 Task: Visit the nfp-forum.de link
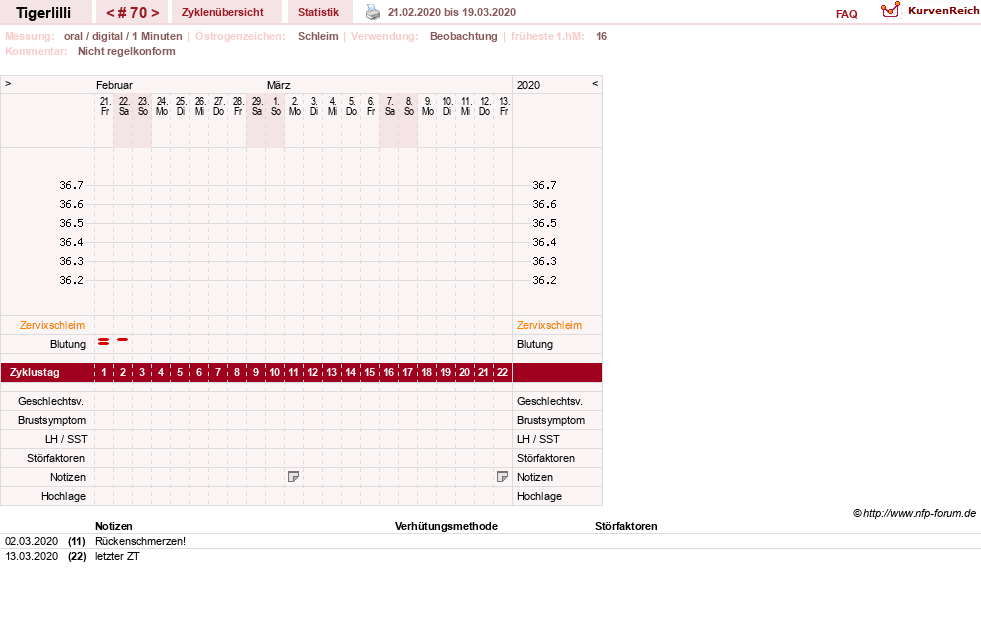(919, 513)
